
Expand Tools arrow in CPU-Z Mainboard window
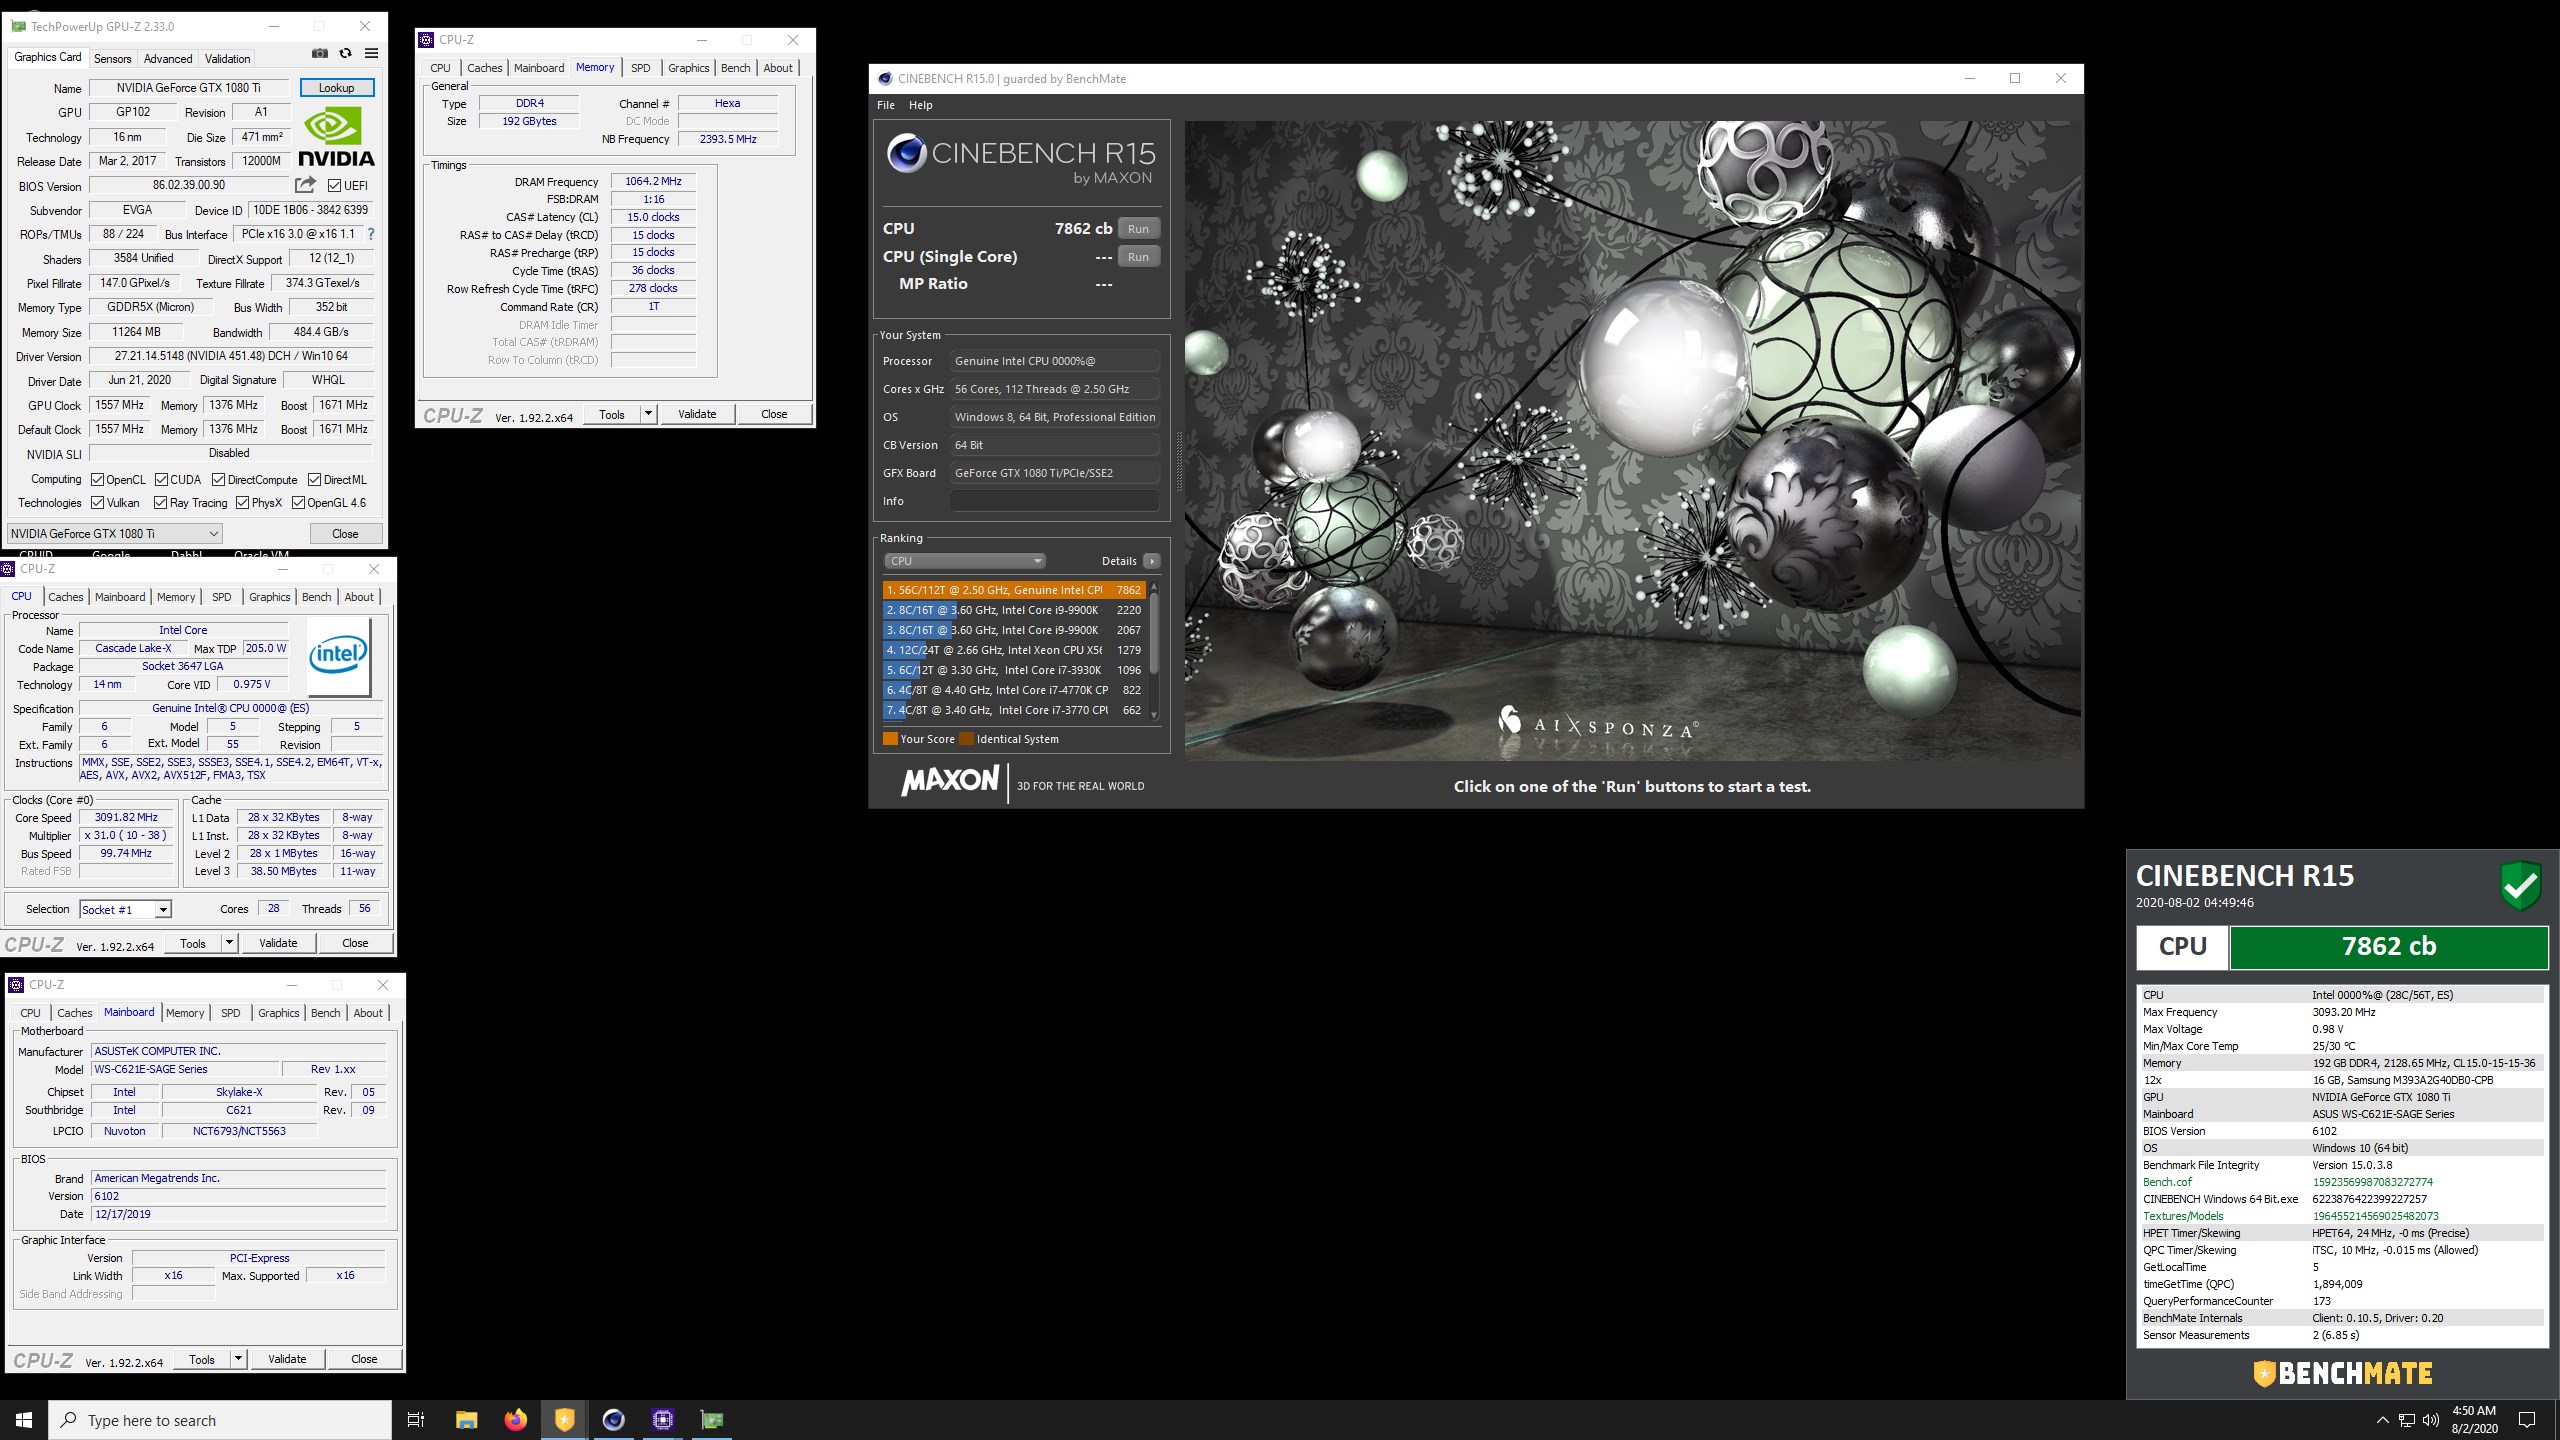238,1359
